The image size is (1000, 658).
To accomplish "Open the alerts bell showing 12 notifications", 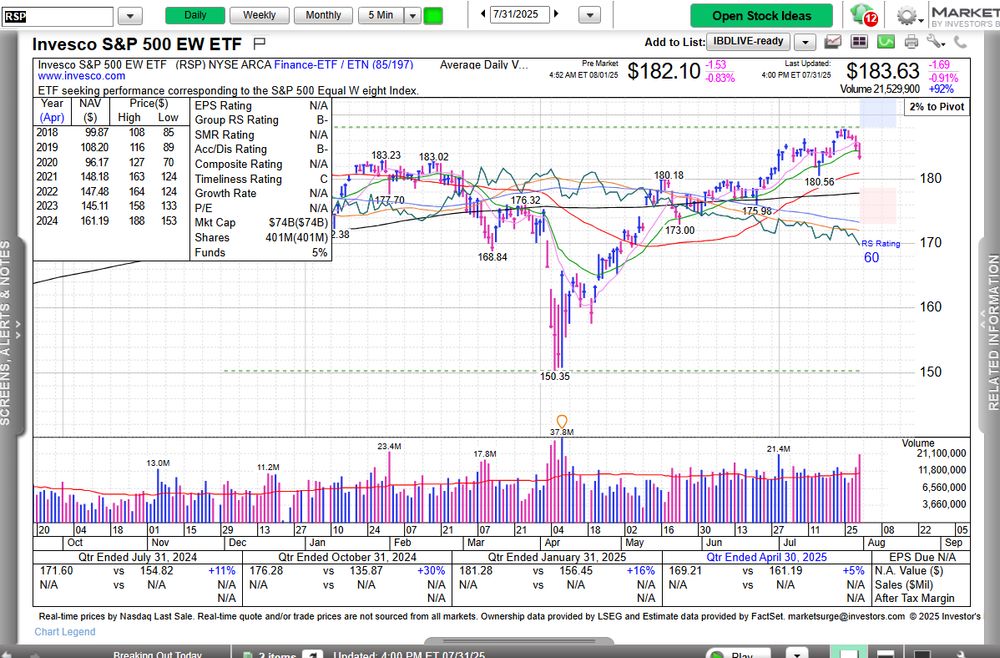I will 864,15.
